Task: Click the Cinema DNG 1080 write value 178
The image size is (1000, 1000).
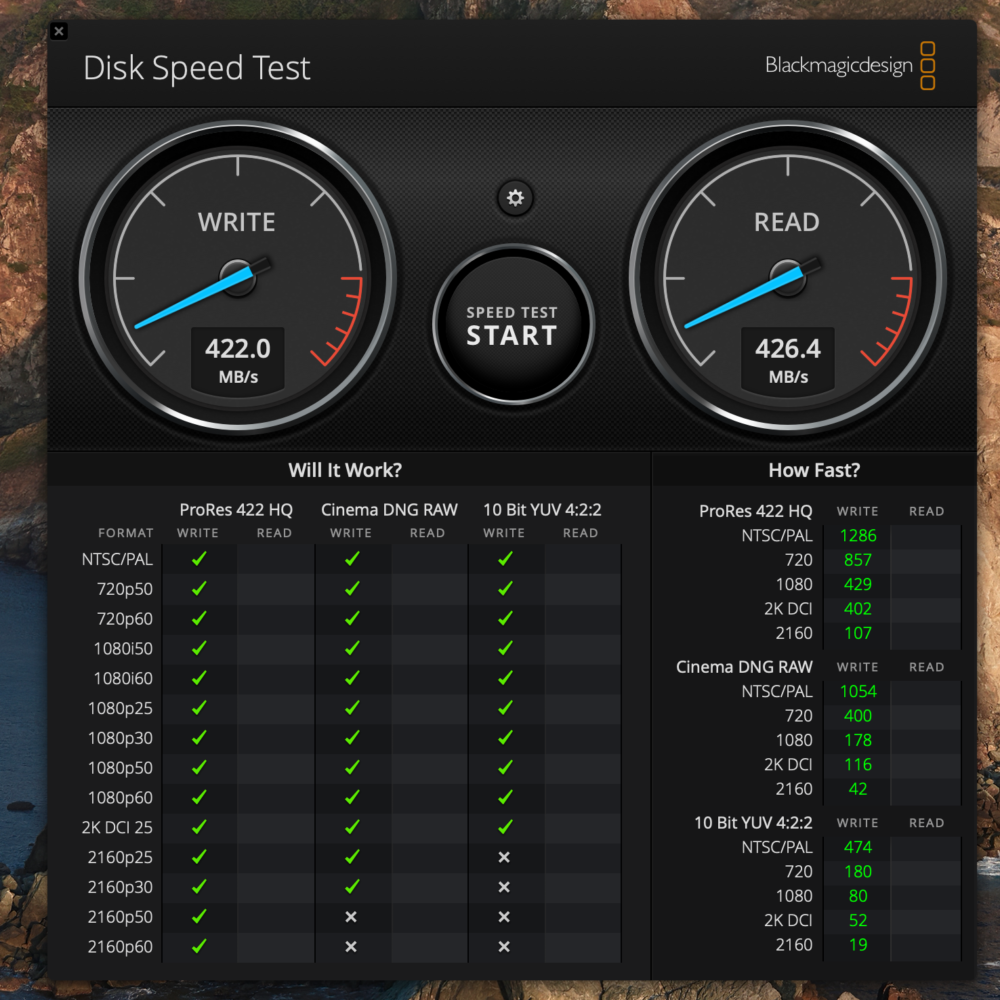Action: (858, 740)
